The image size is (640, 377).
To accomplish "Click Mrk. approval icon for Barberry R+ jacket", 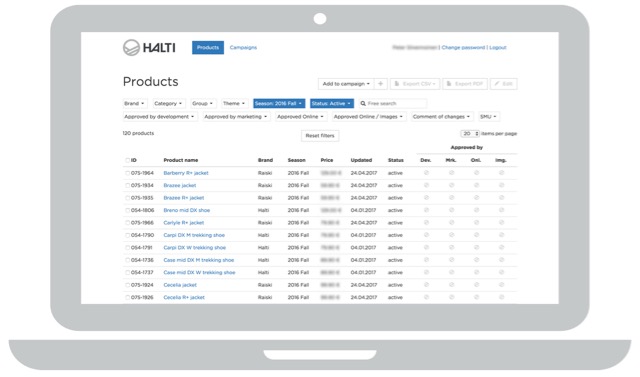I will point(451,173).
